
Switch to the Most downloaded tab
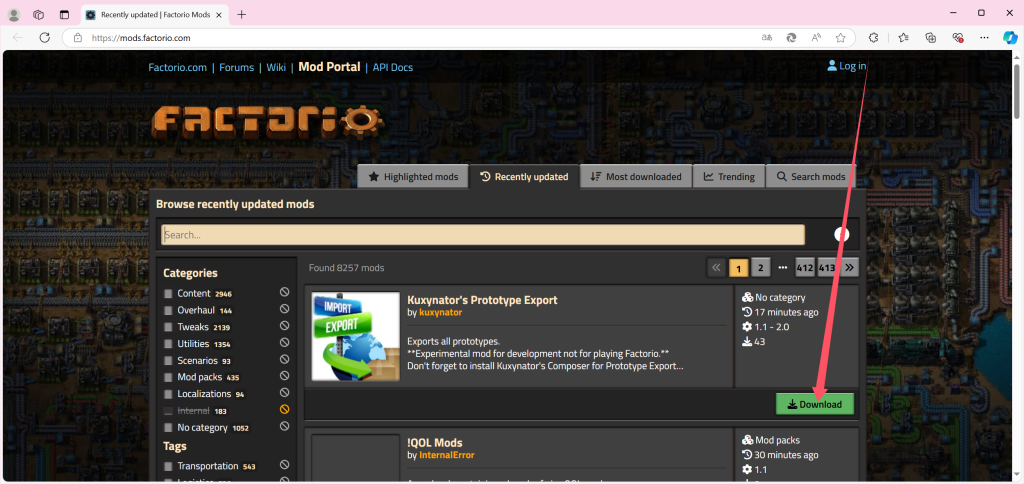tap(636, 177)
